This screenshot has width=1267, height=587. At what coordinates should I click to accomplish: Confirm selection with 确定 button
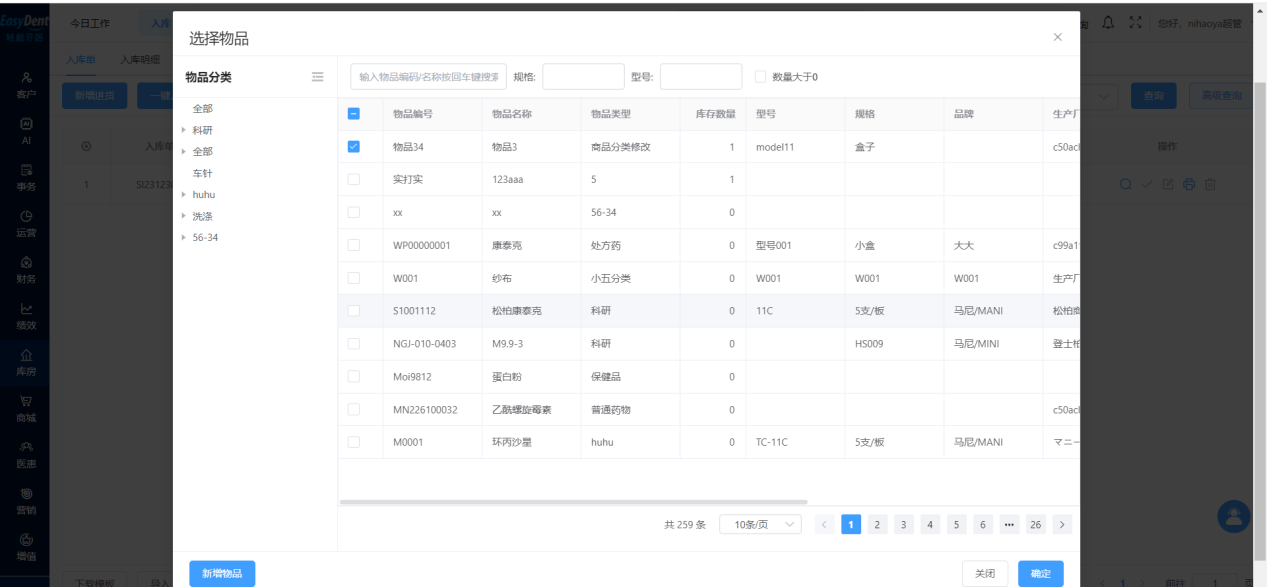[1041, 573]
